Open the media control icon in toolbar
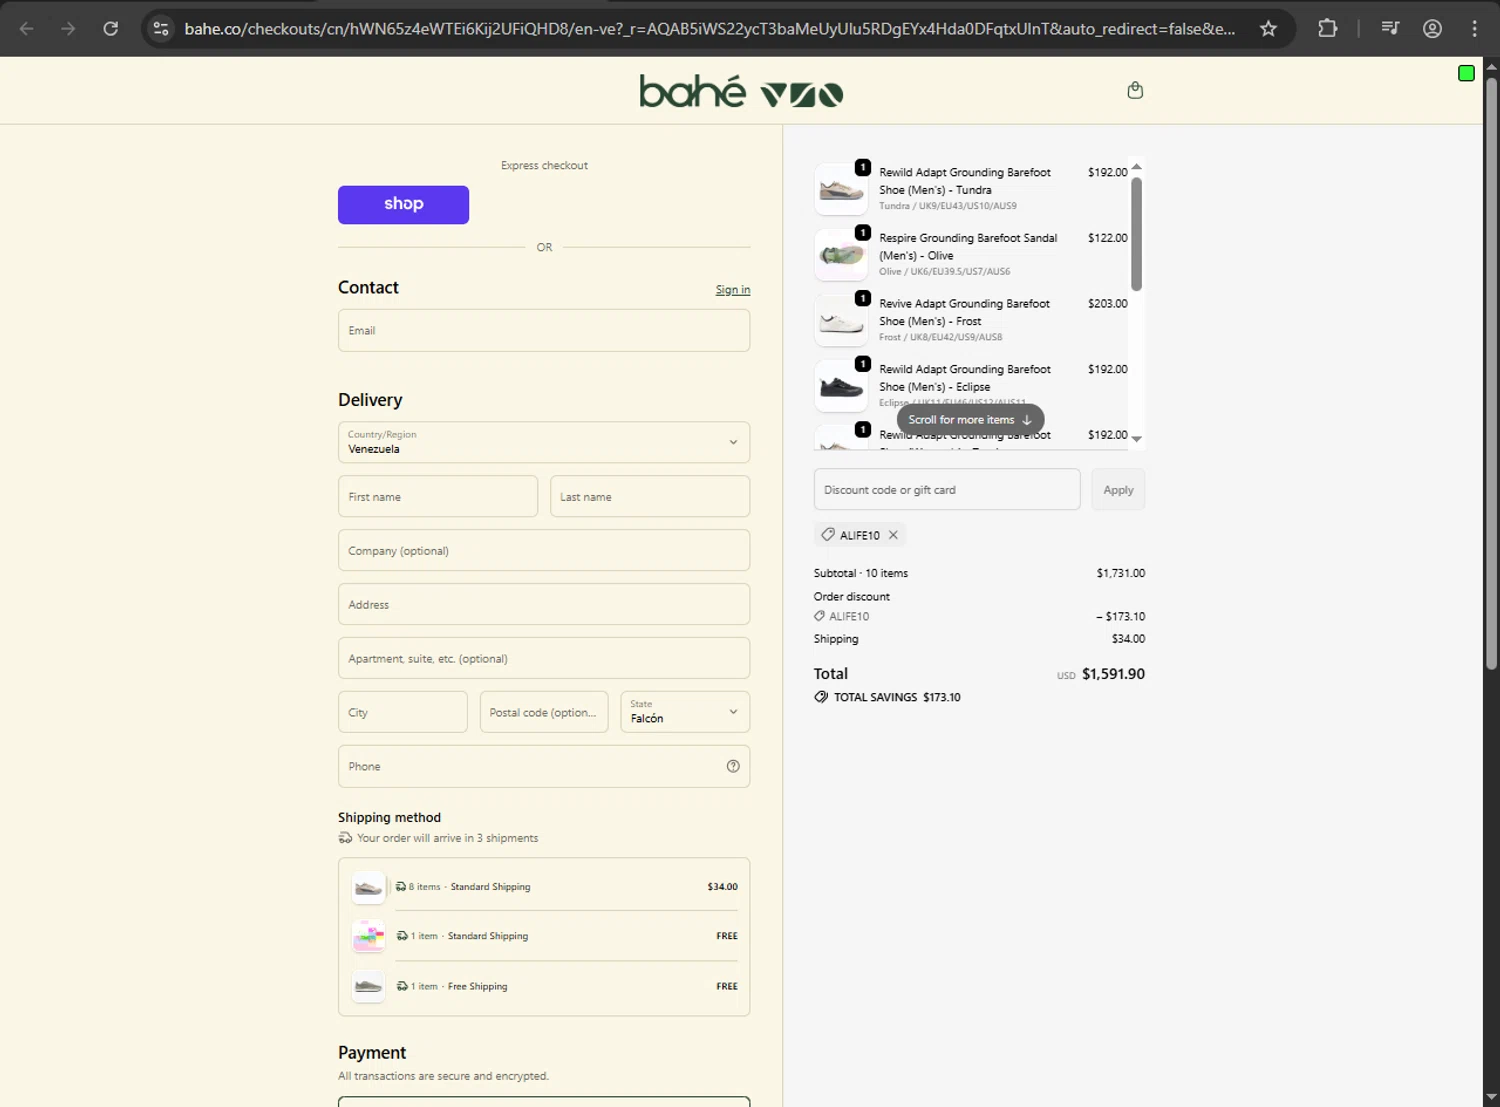The height and width of the screenshot is (1107, 1500). click(1390, 28)
